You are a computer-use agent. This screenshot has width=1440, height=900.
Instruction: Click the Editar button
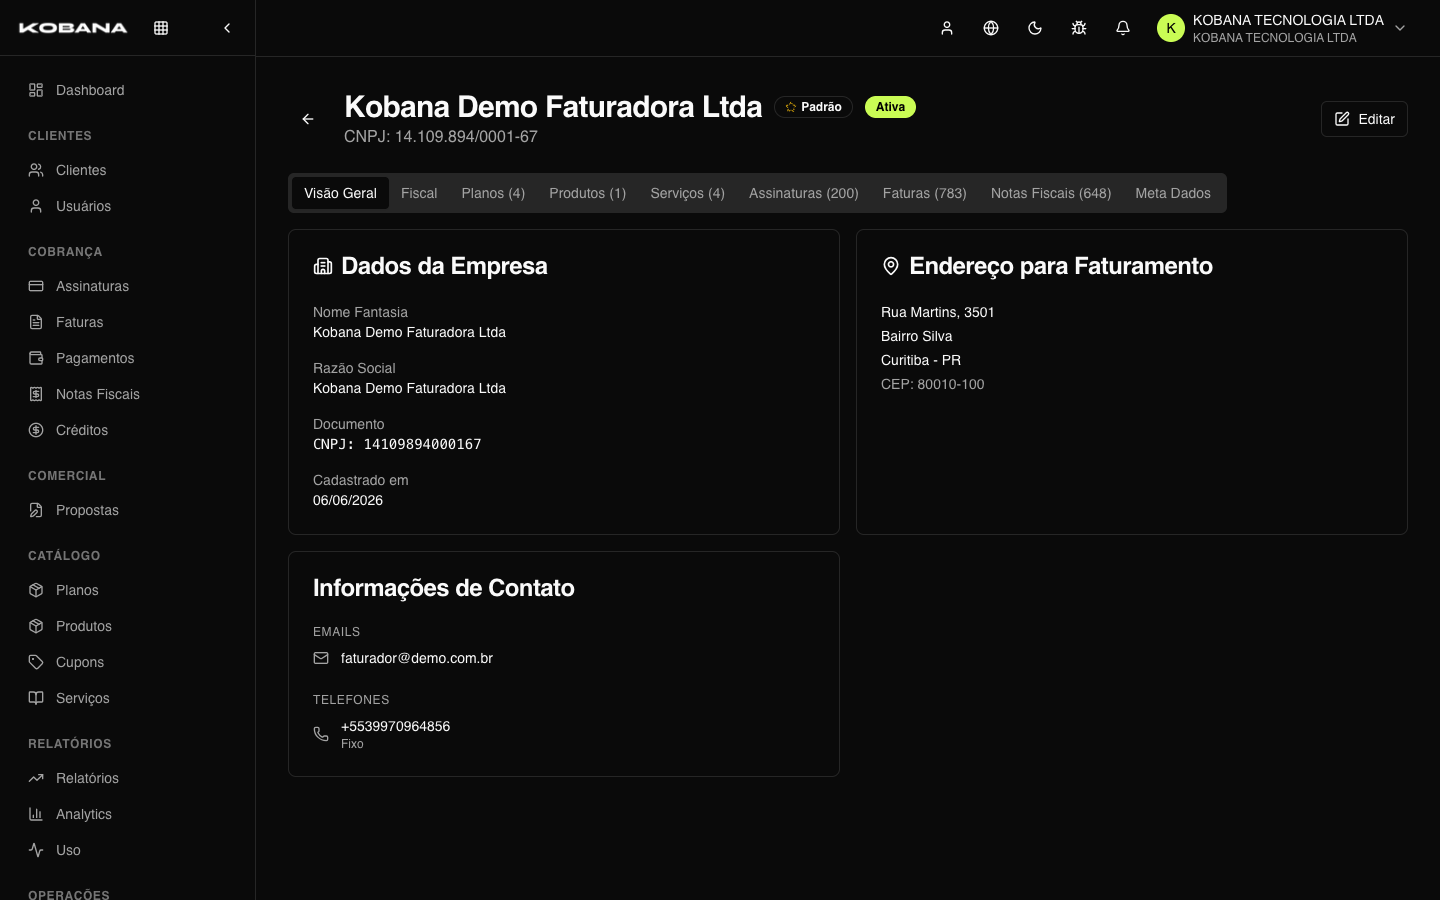(x=1364, y=119)
